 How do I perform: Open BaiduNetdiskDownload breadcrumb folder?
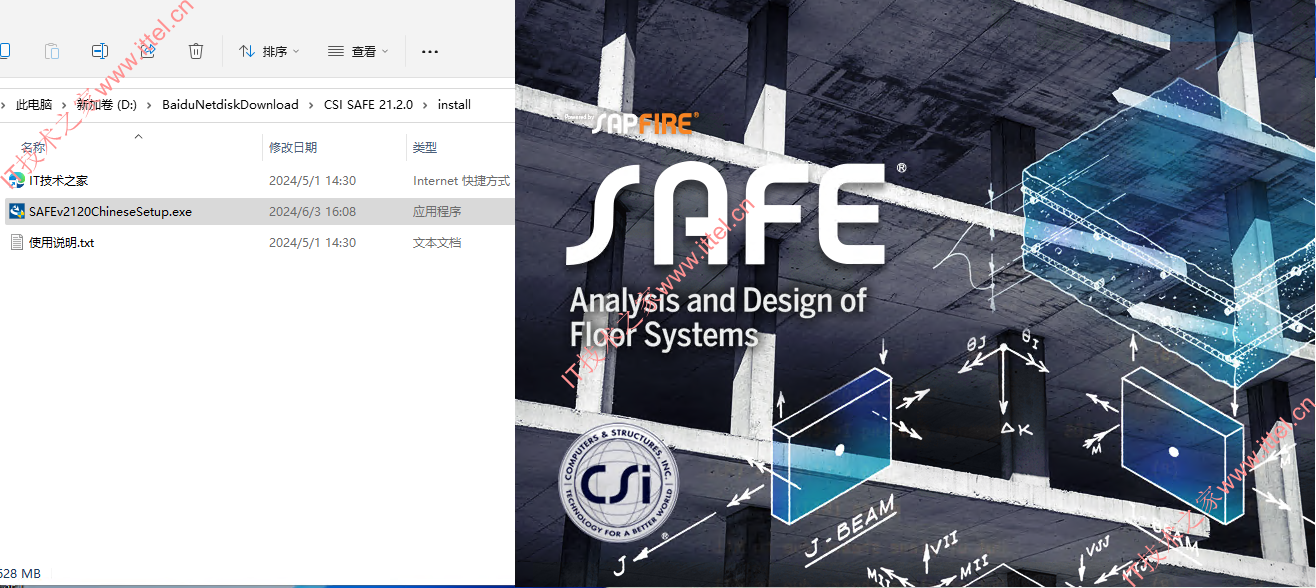tap(230, 104)
